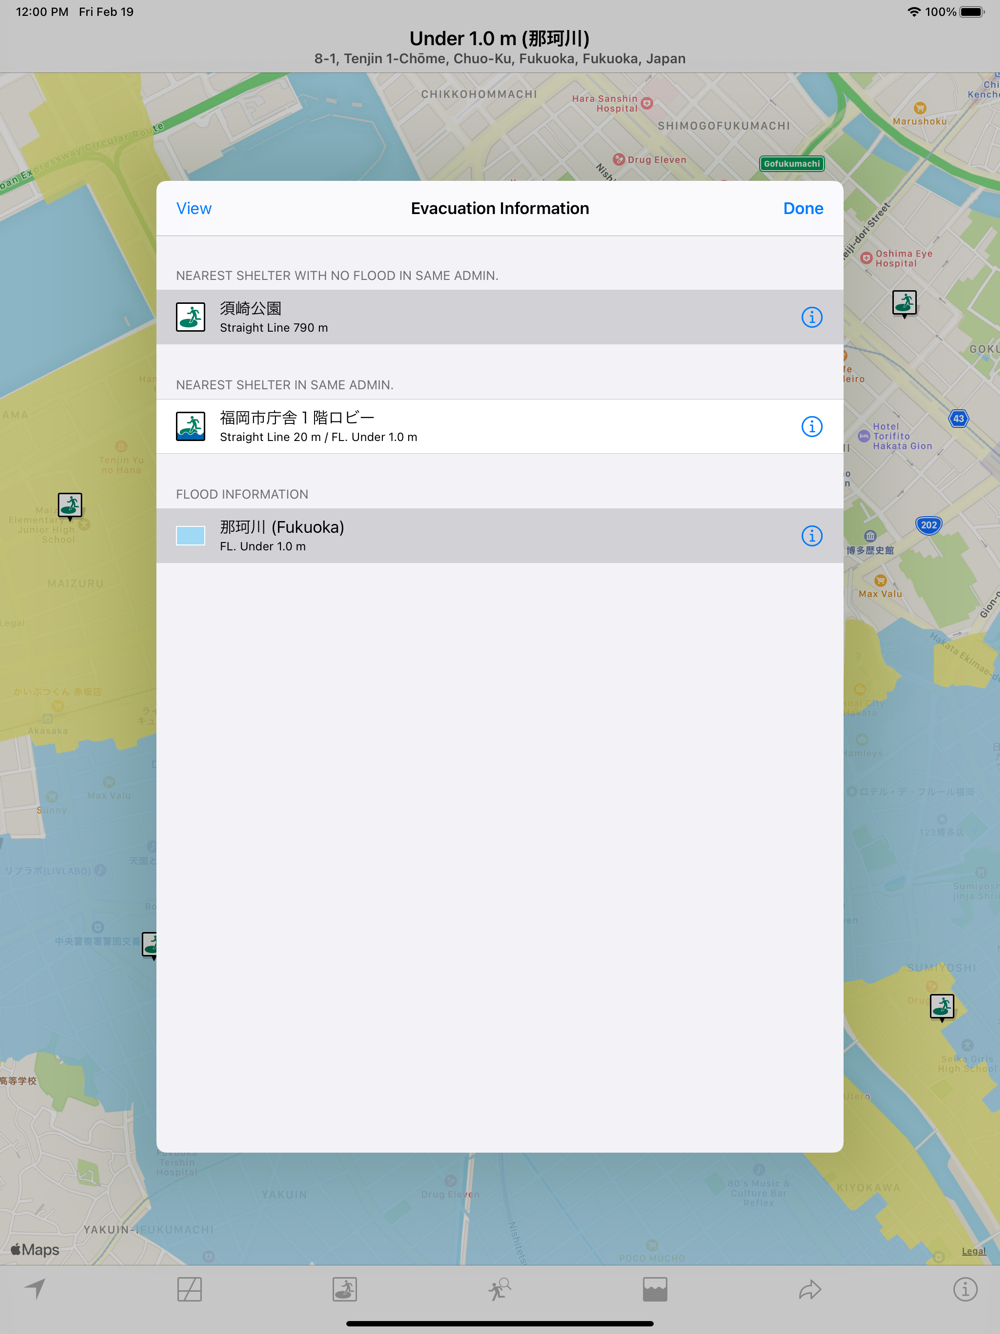Viewport: 1000px width, 1334px height.
Task: Open the map layer split icon
Action: coord(189,1289)
